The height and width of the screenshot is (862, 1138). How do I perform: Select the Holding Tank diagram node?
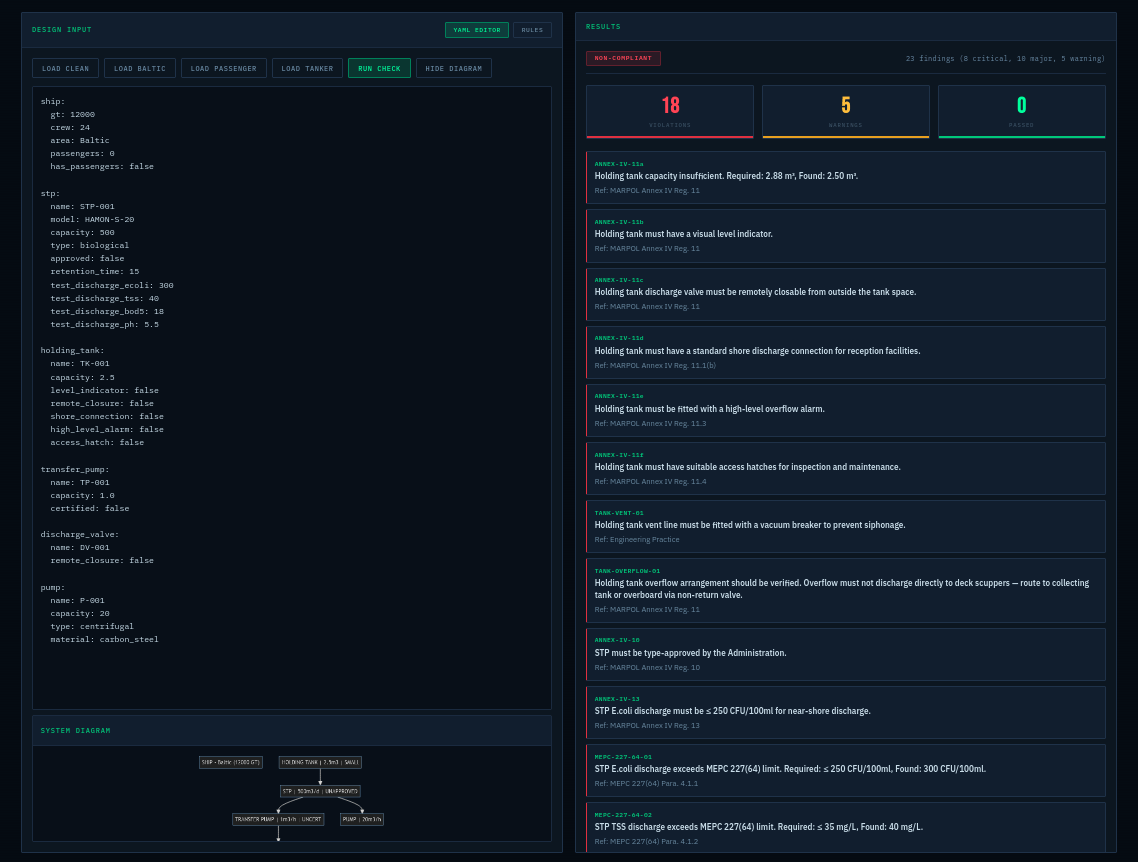[x=320, y=762]
